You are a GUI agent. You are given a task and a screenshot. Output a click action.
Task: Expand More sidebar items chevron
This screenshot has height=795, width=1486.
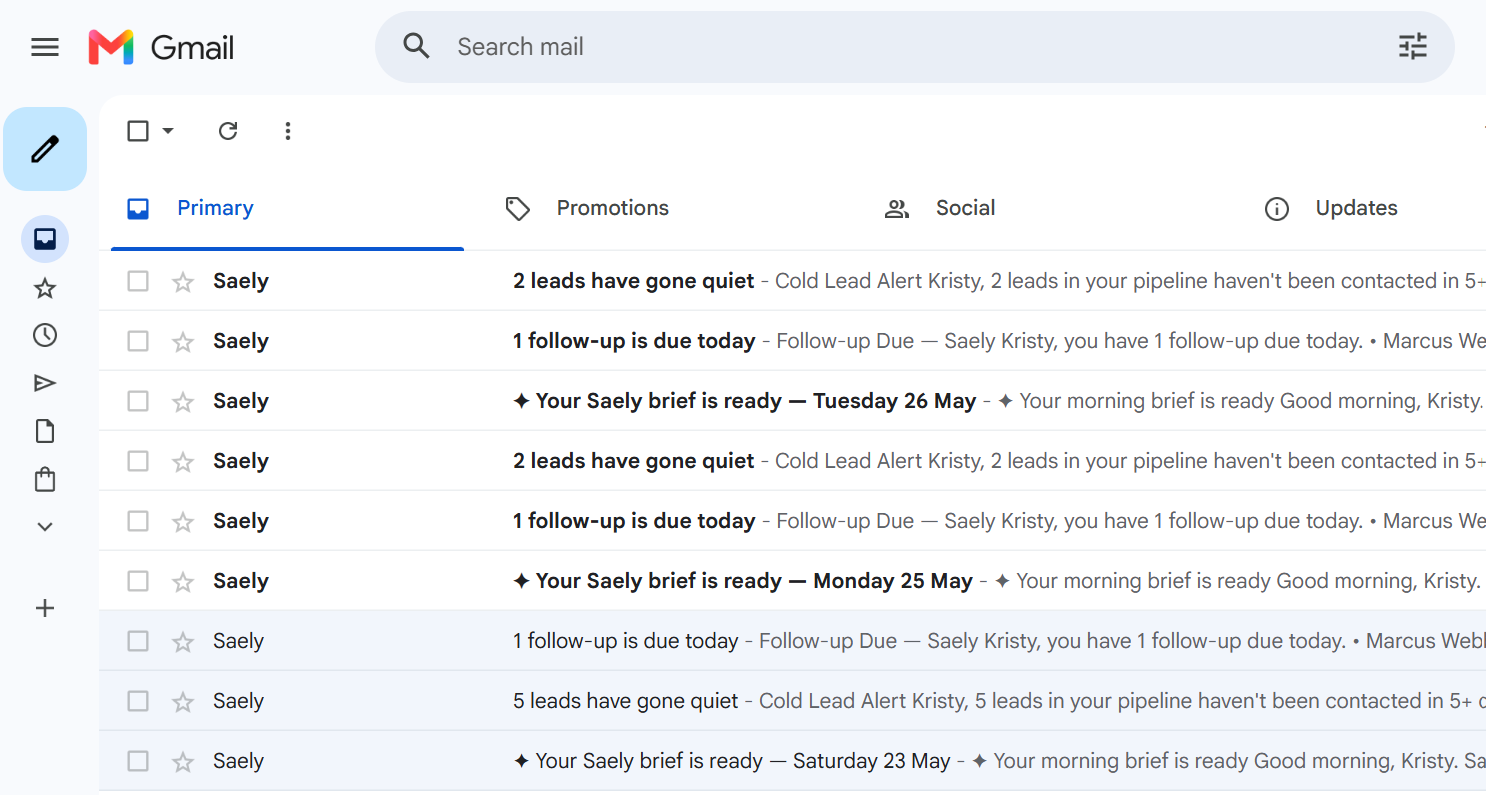point(45,527)
